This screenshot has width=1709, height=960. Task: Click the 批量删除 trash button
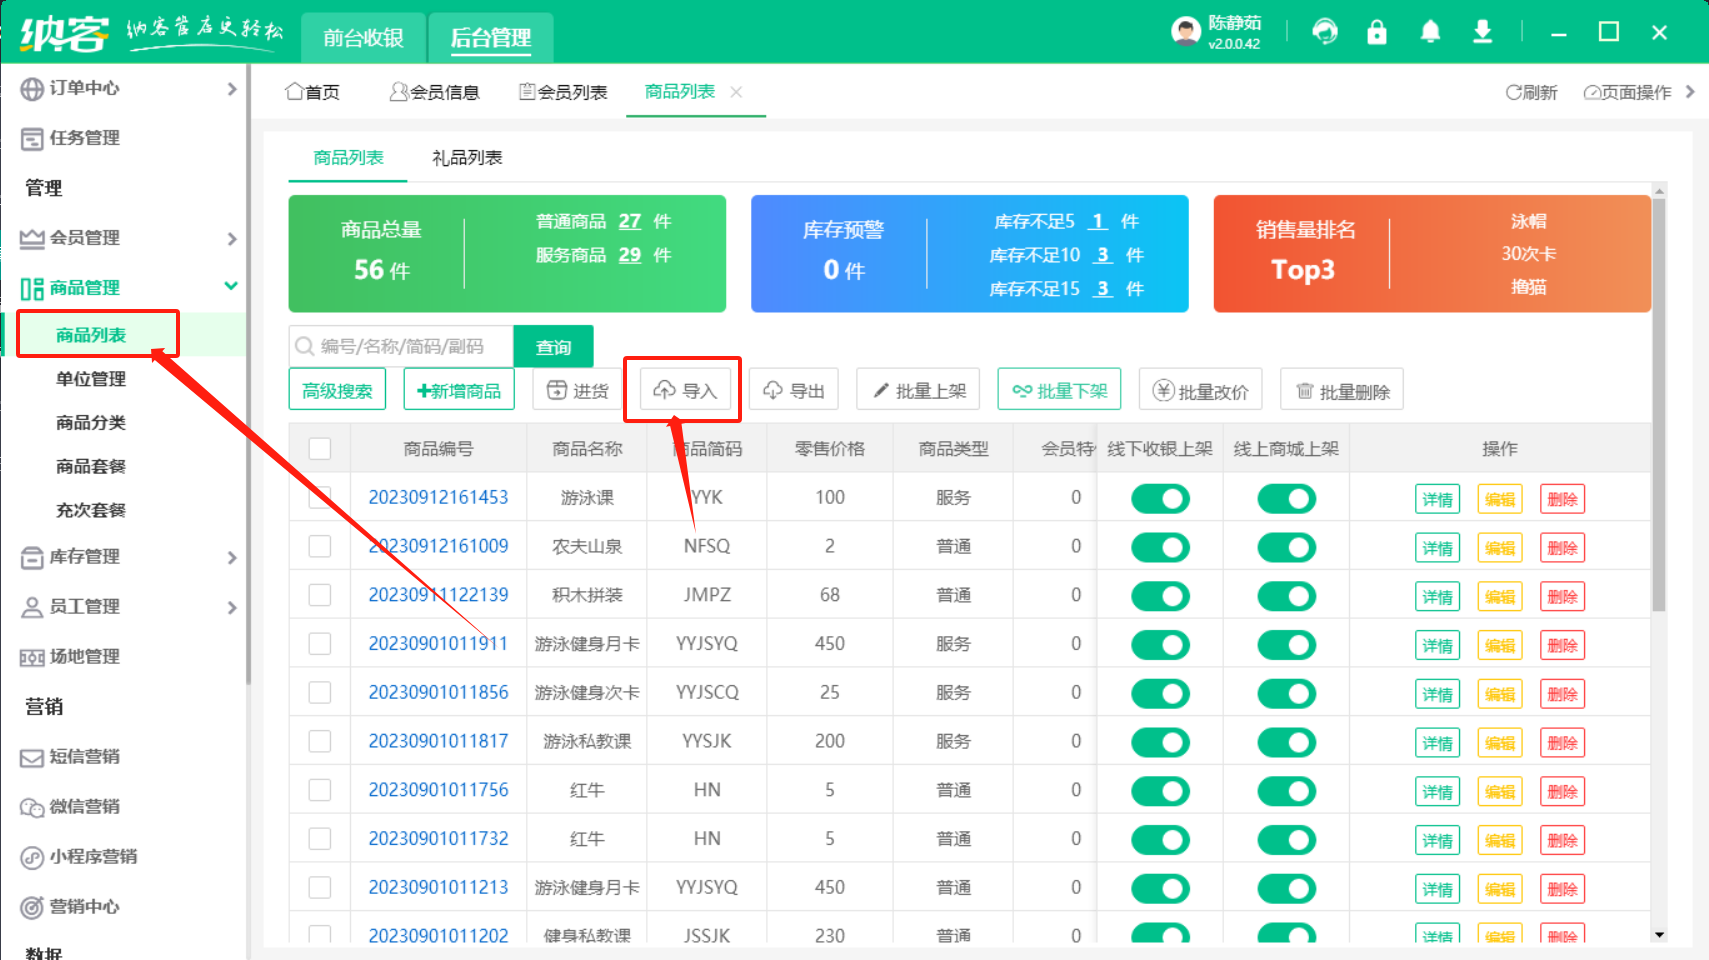[x=1342, y=390]
